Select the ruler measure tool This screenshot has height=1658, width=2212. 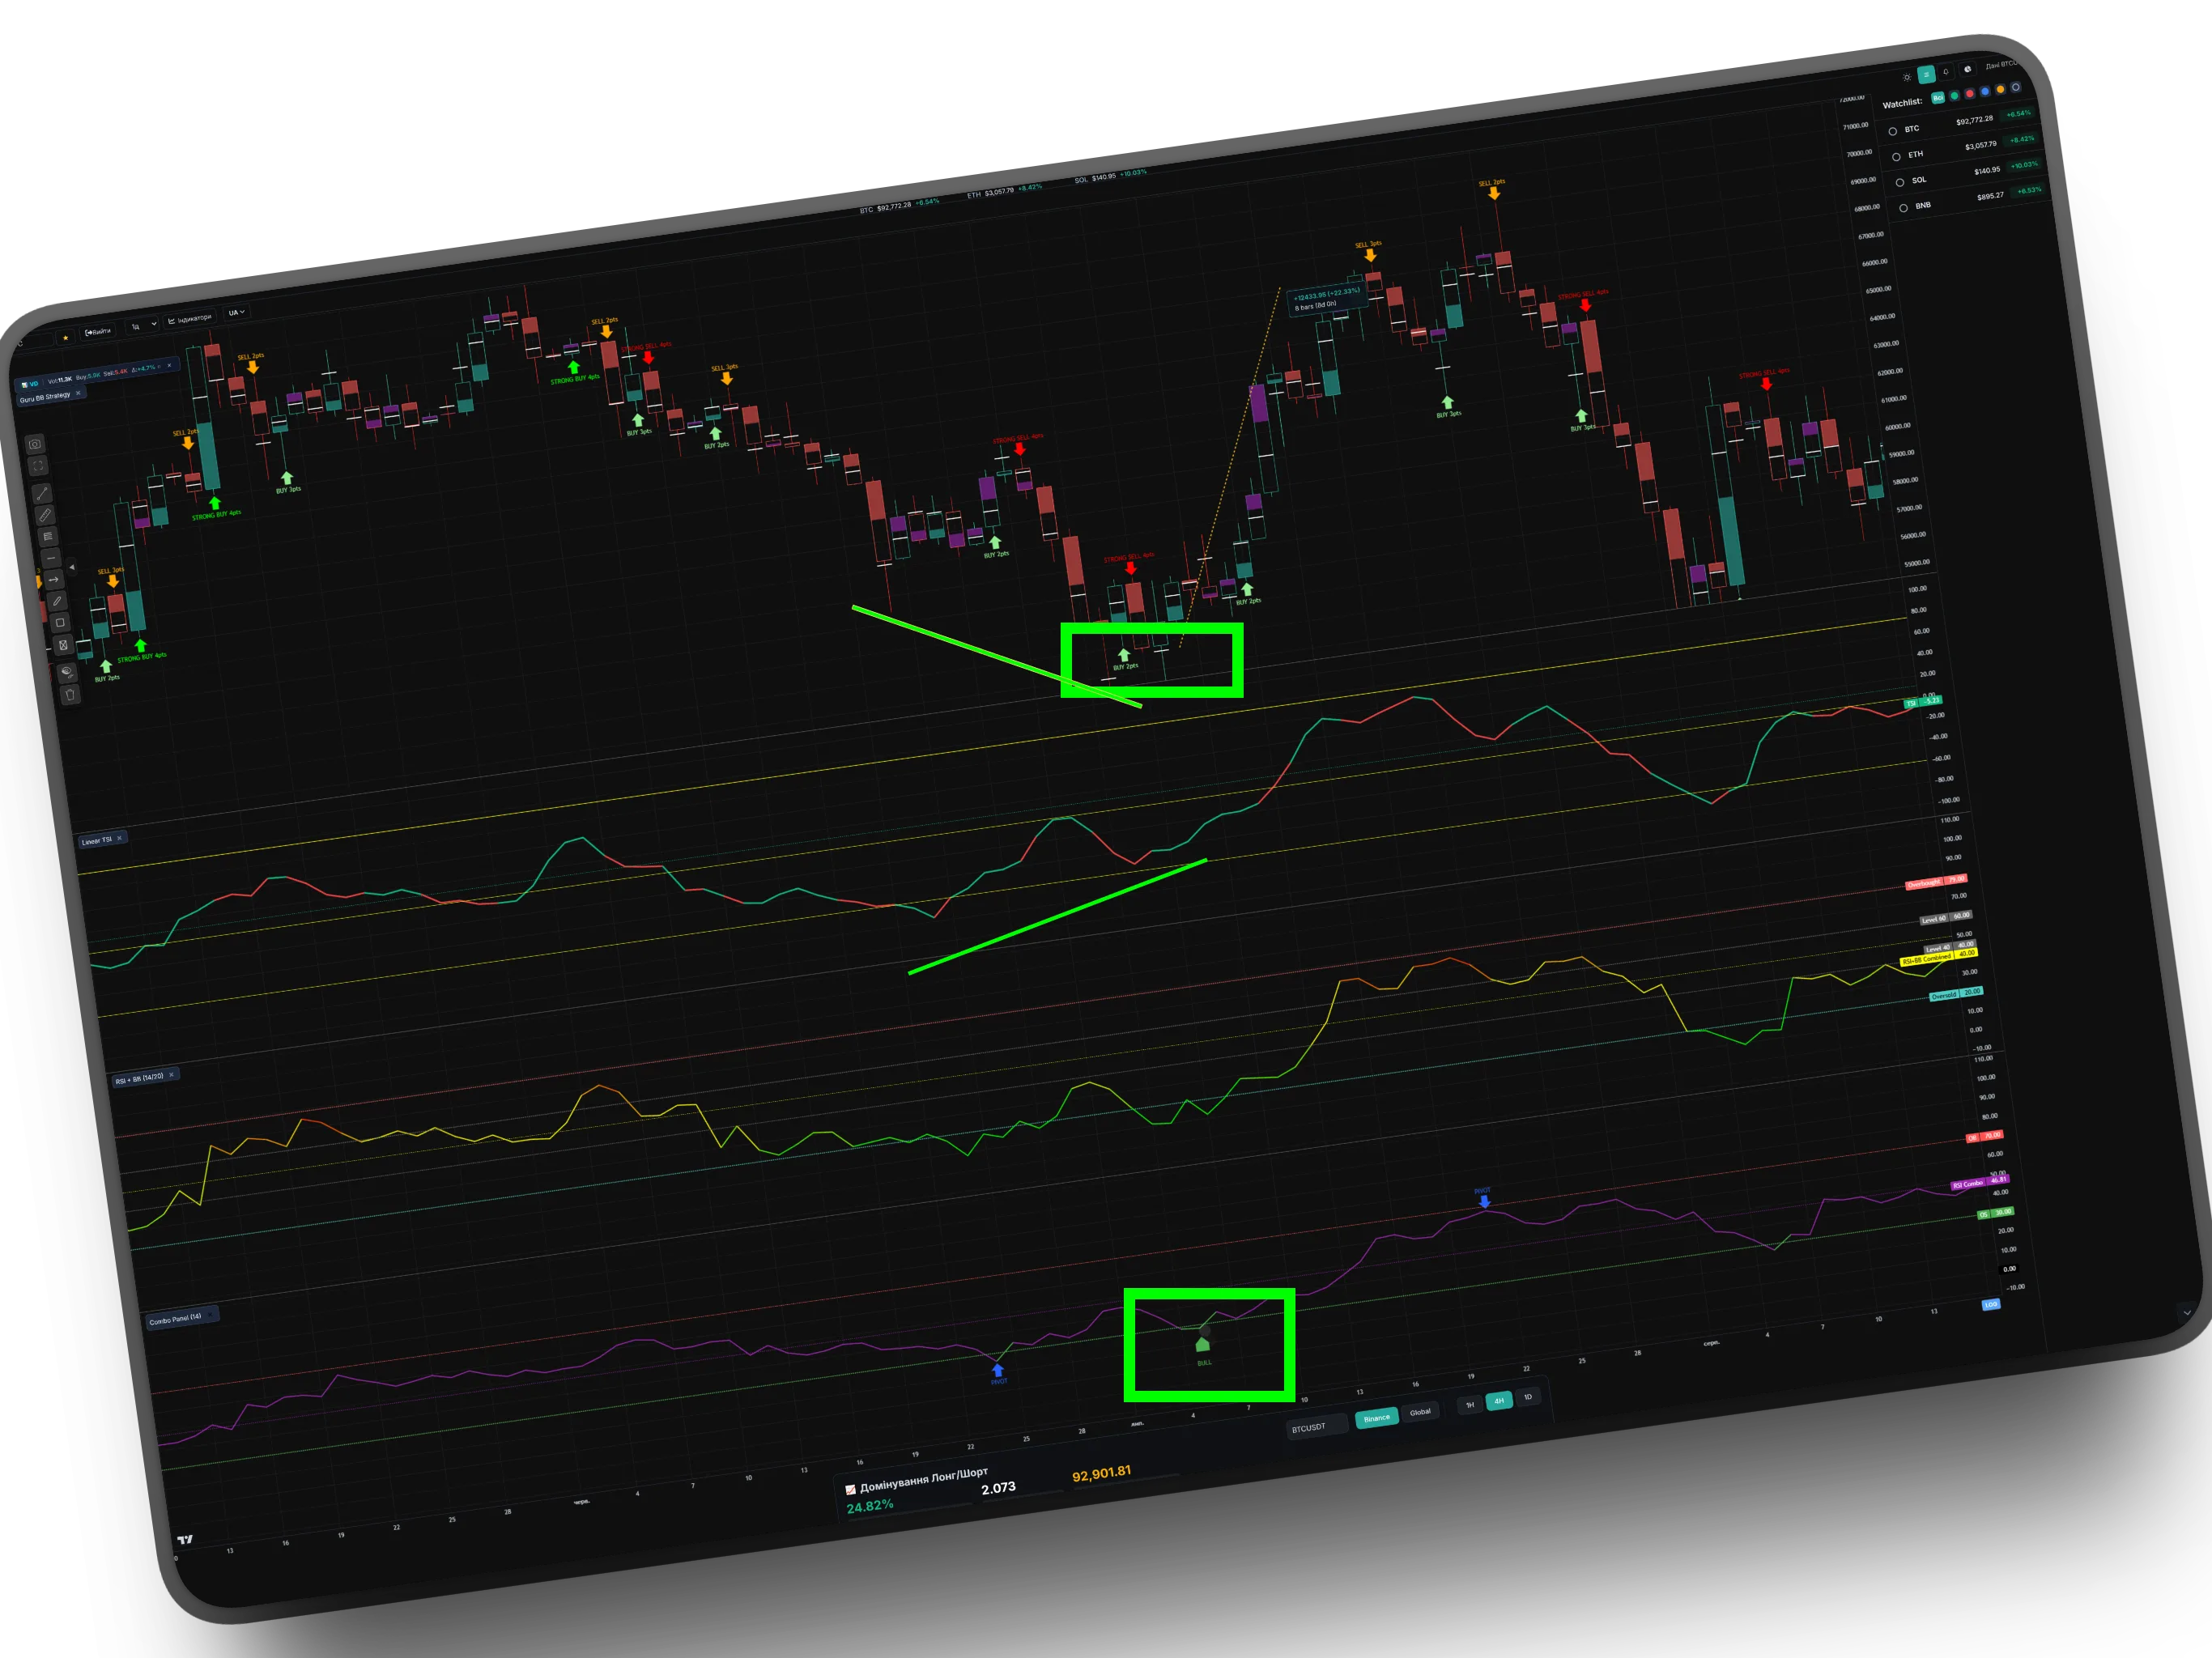pos(45,516)
